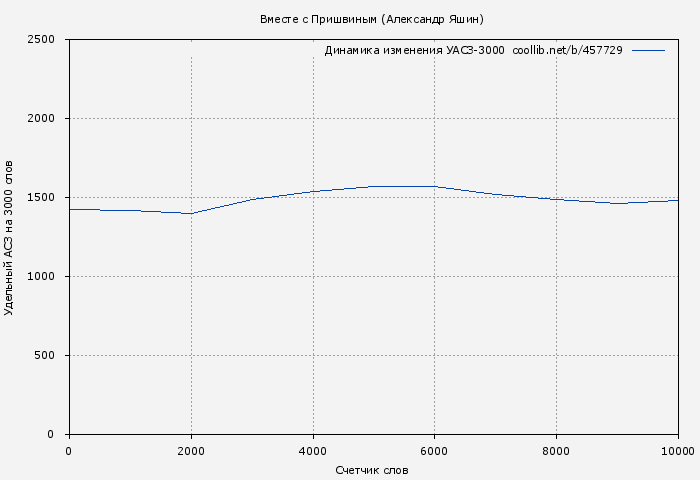This screenshot has height=480, width=700.
Task: Click the y-axis tick label 2000
Action: 47,119
